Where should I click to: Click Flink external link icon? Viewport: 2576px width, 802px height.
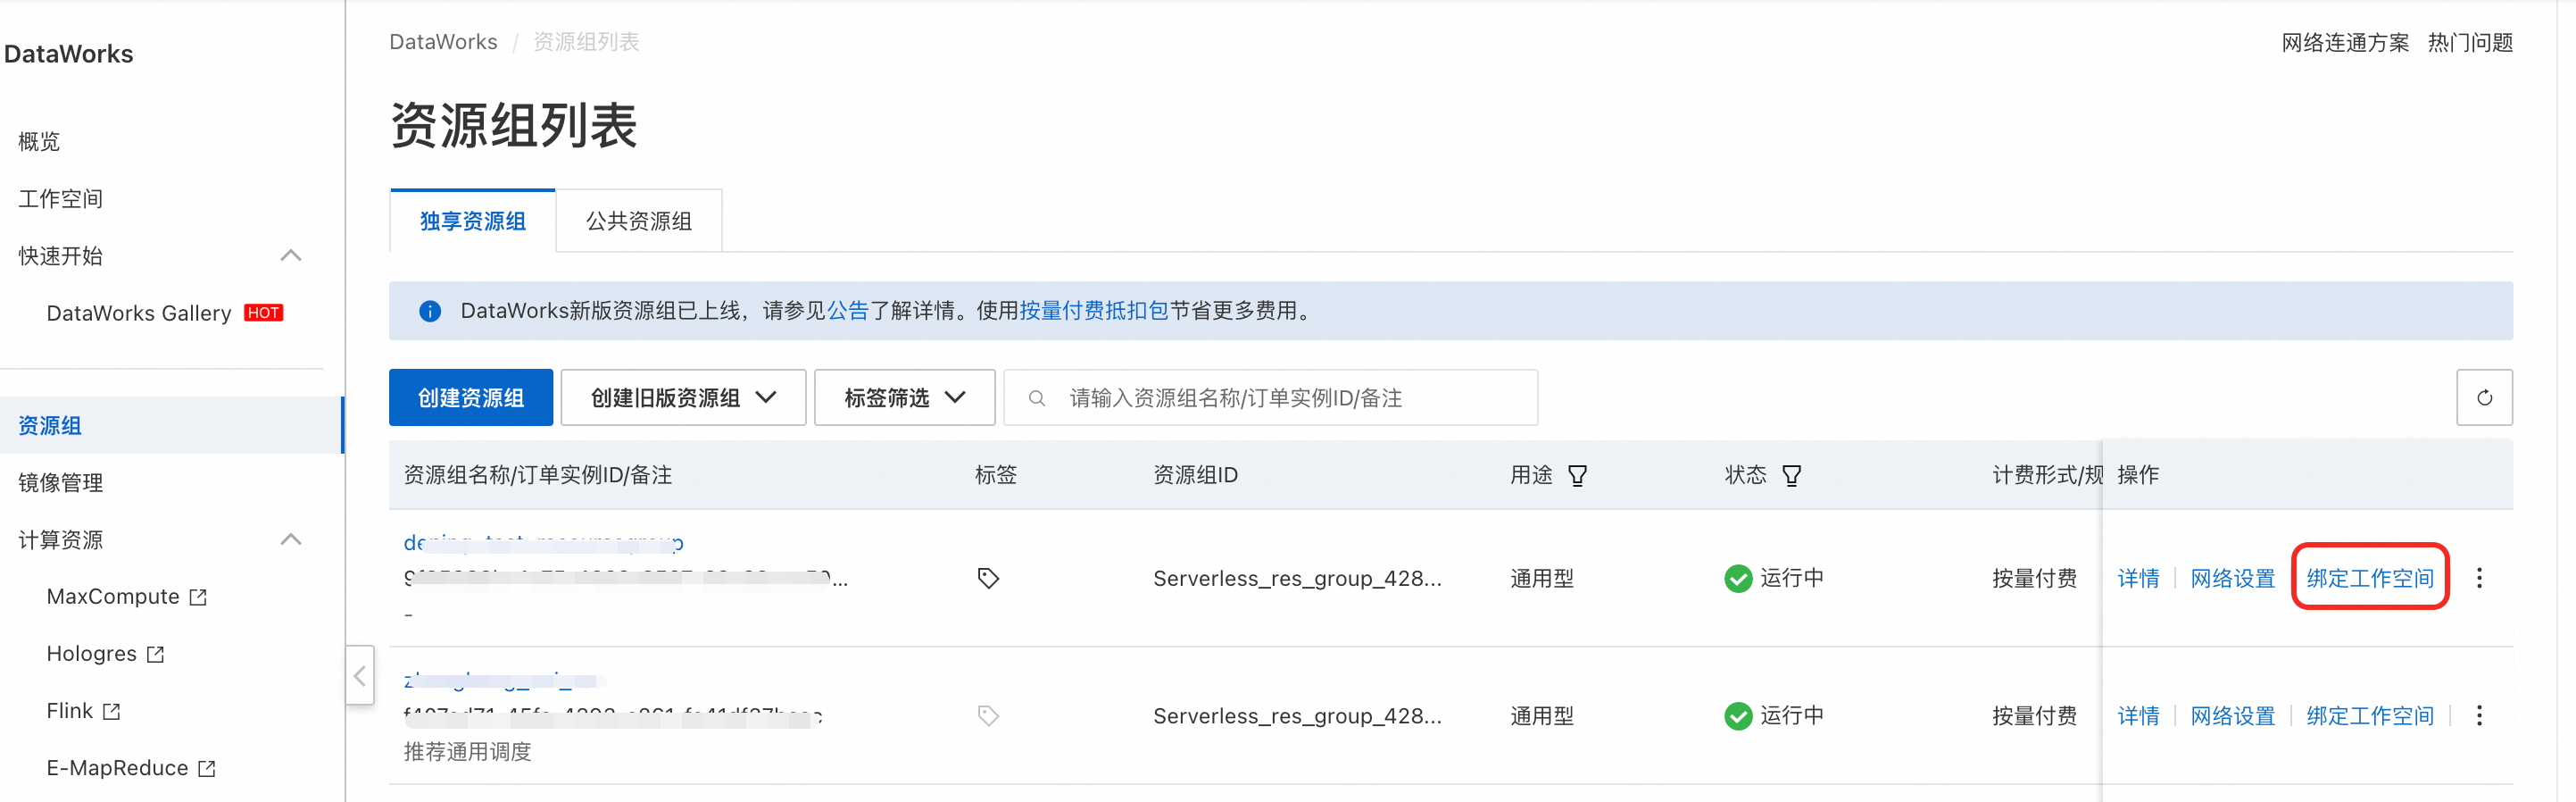(x=112, y=711)
